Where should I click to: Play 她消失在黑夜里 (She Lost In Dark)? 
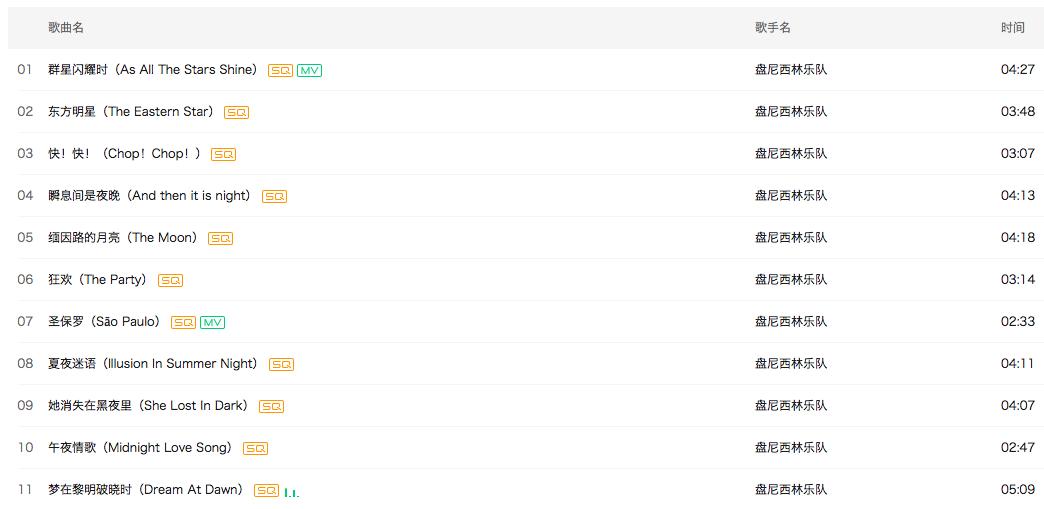(x=148, y=406)
